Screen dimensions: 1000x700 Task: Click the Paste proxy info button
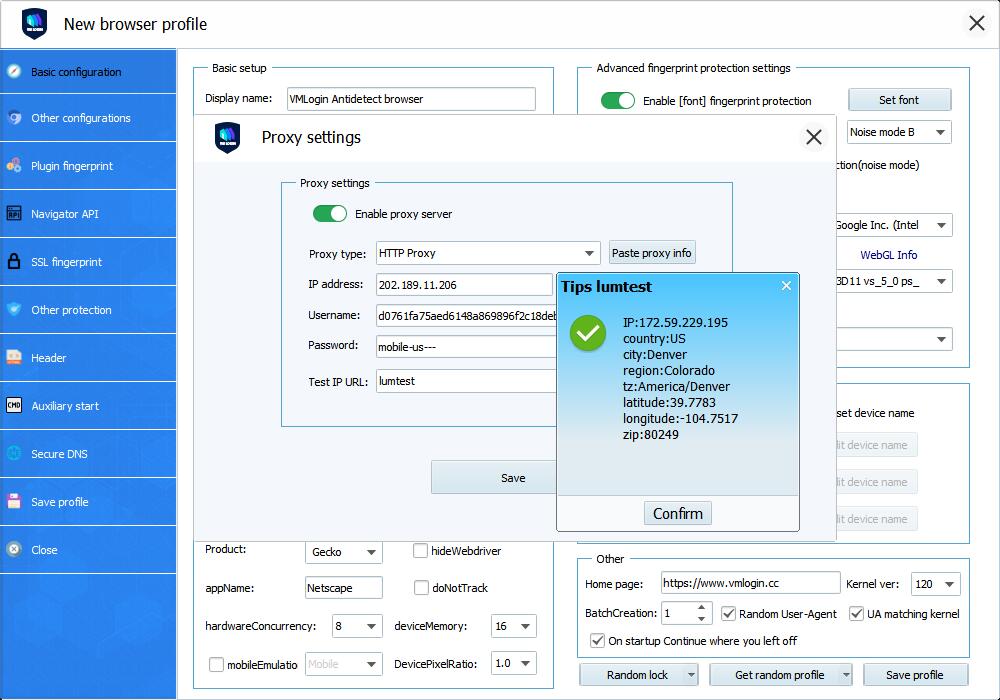(x=652, y=253)
